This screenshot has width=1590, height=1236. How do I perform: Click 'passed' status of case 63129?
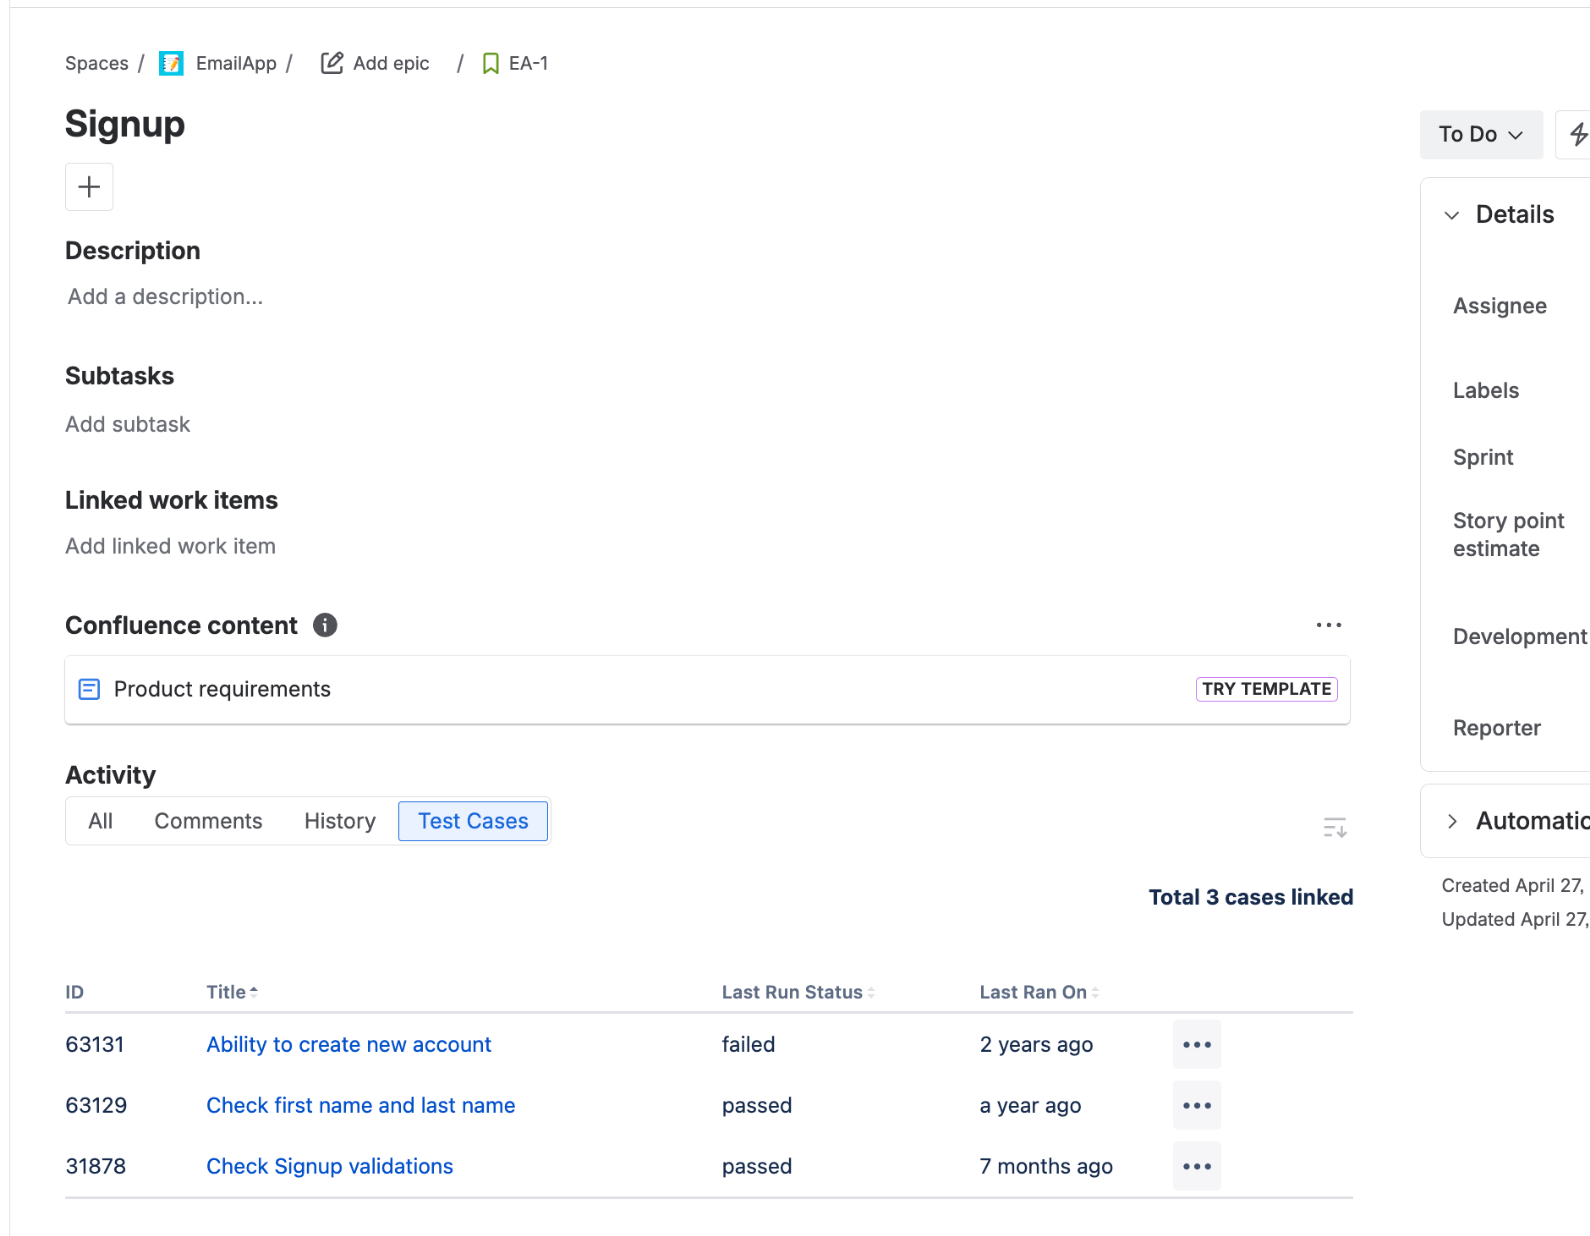click(x=757, y=1106)
